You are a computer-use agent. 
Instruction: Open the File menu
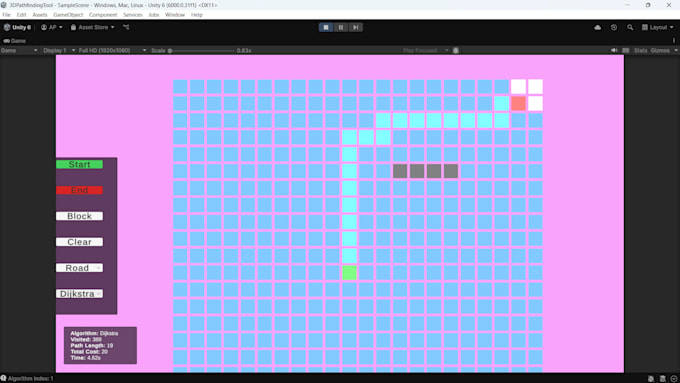[x=7, y=15]
